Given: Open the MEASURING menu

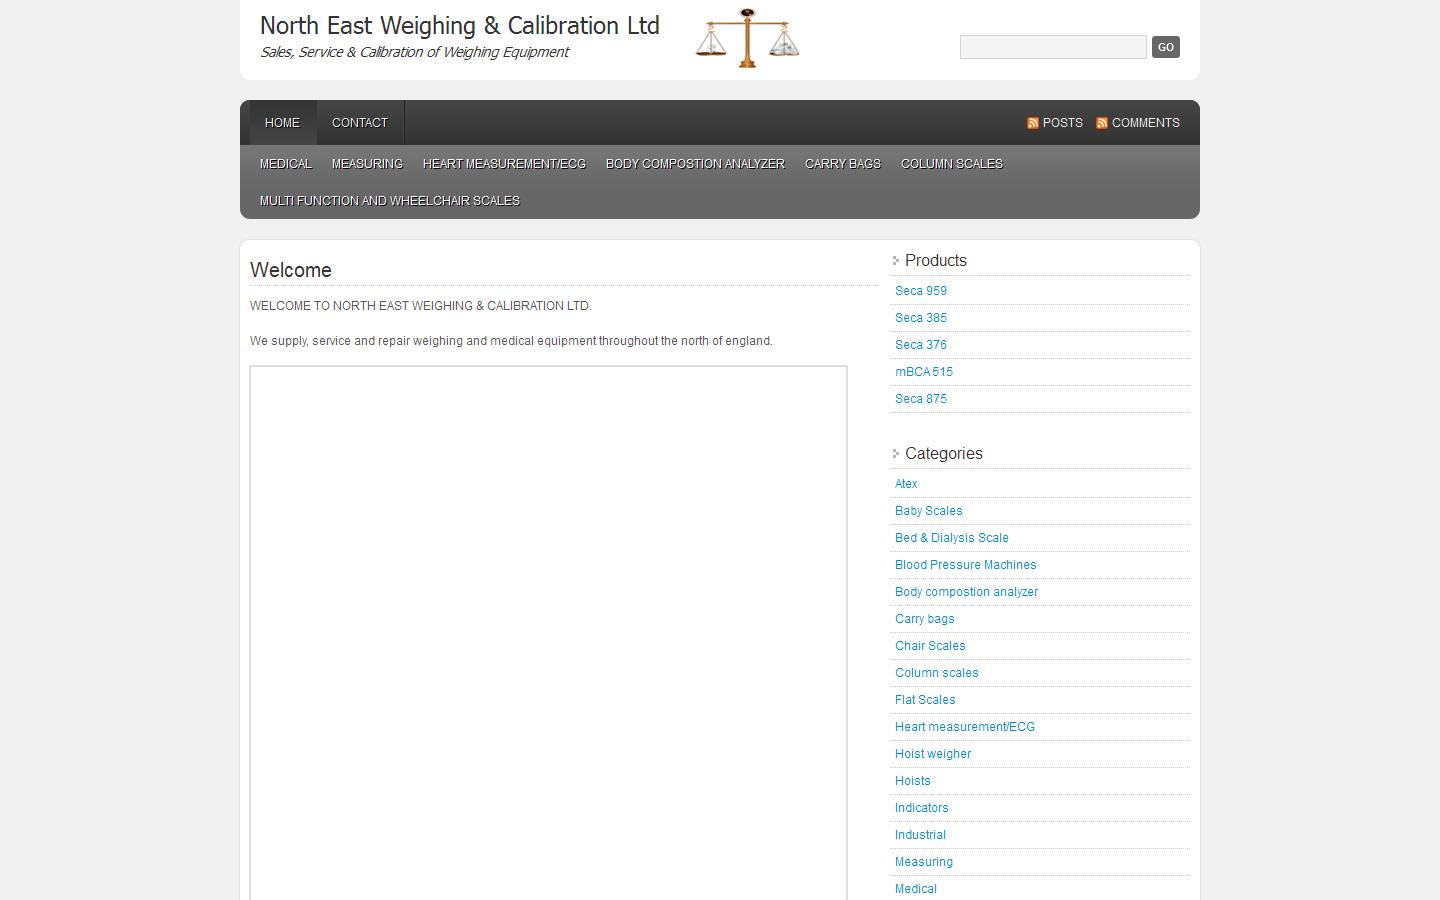Looking at the screenshot, I should (x=366, y=163).
